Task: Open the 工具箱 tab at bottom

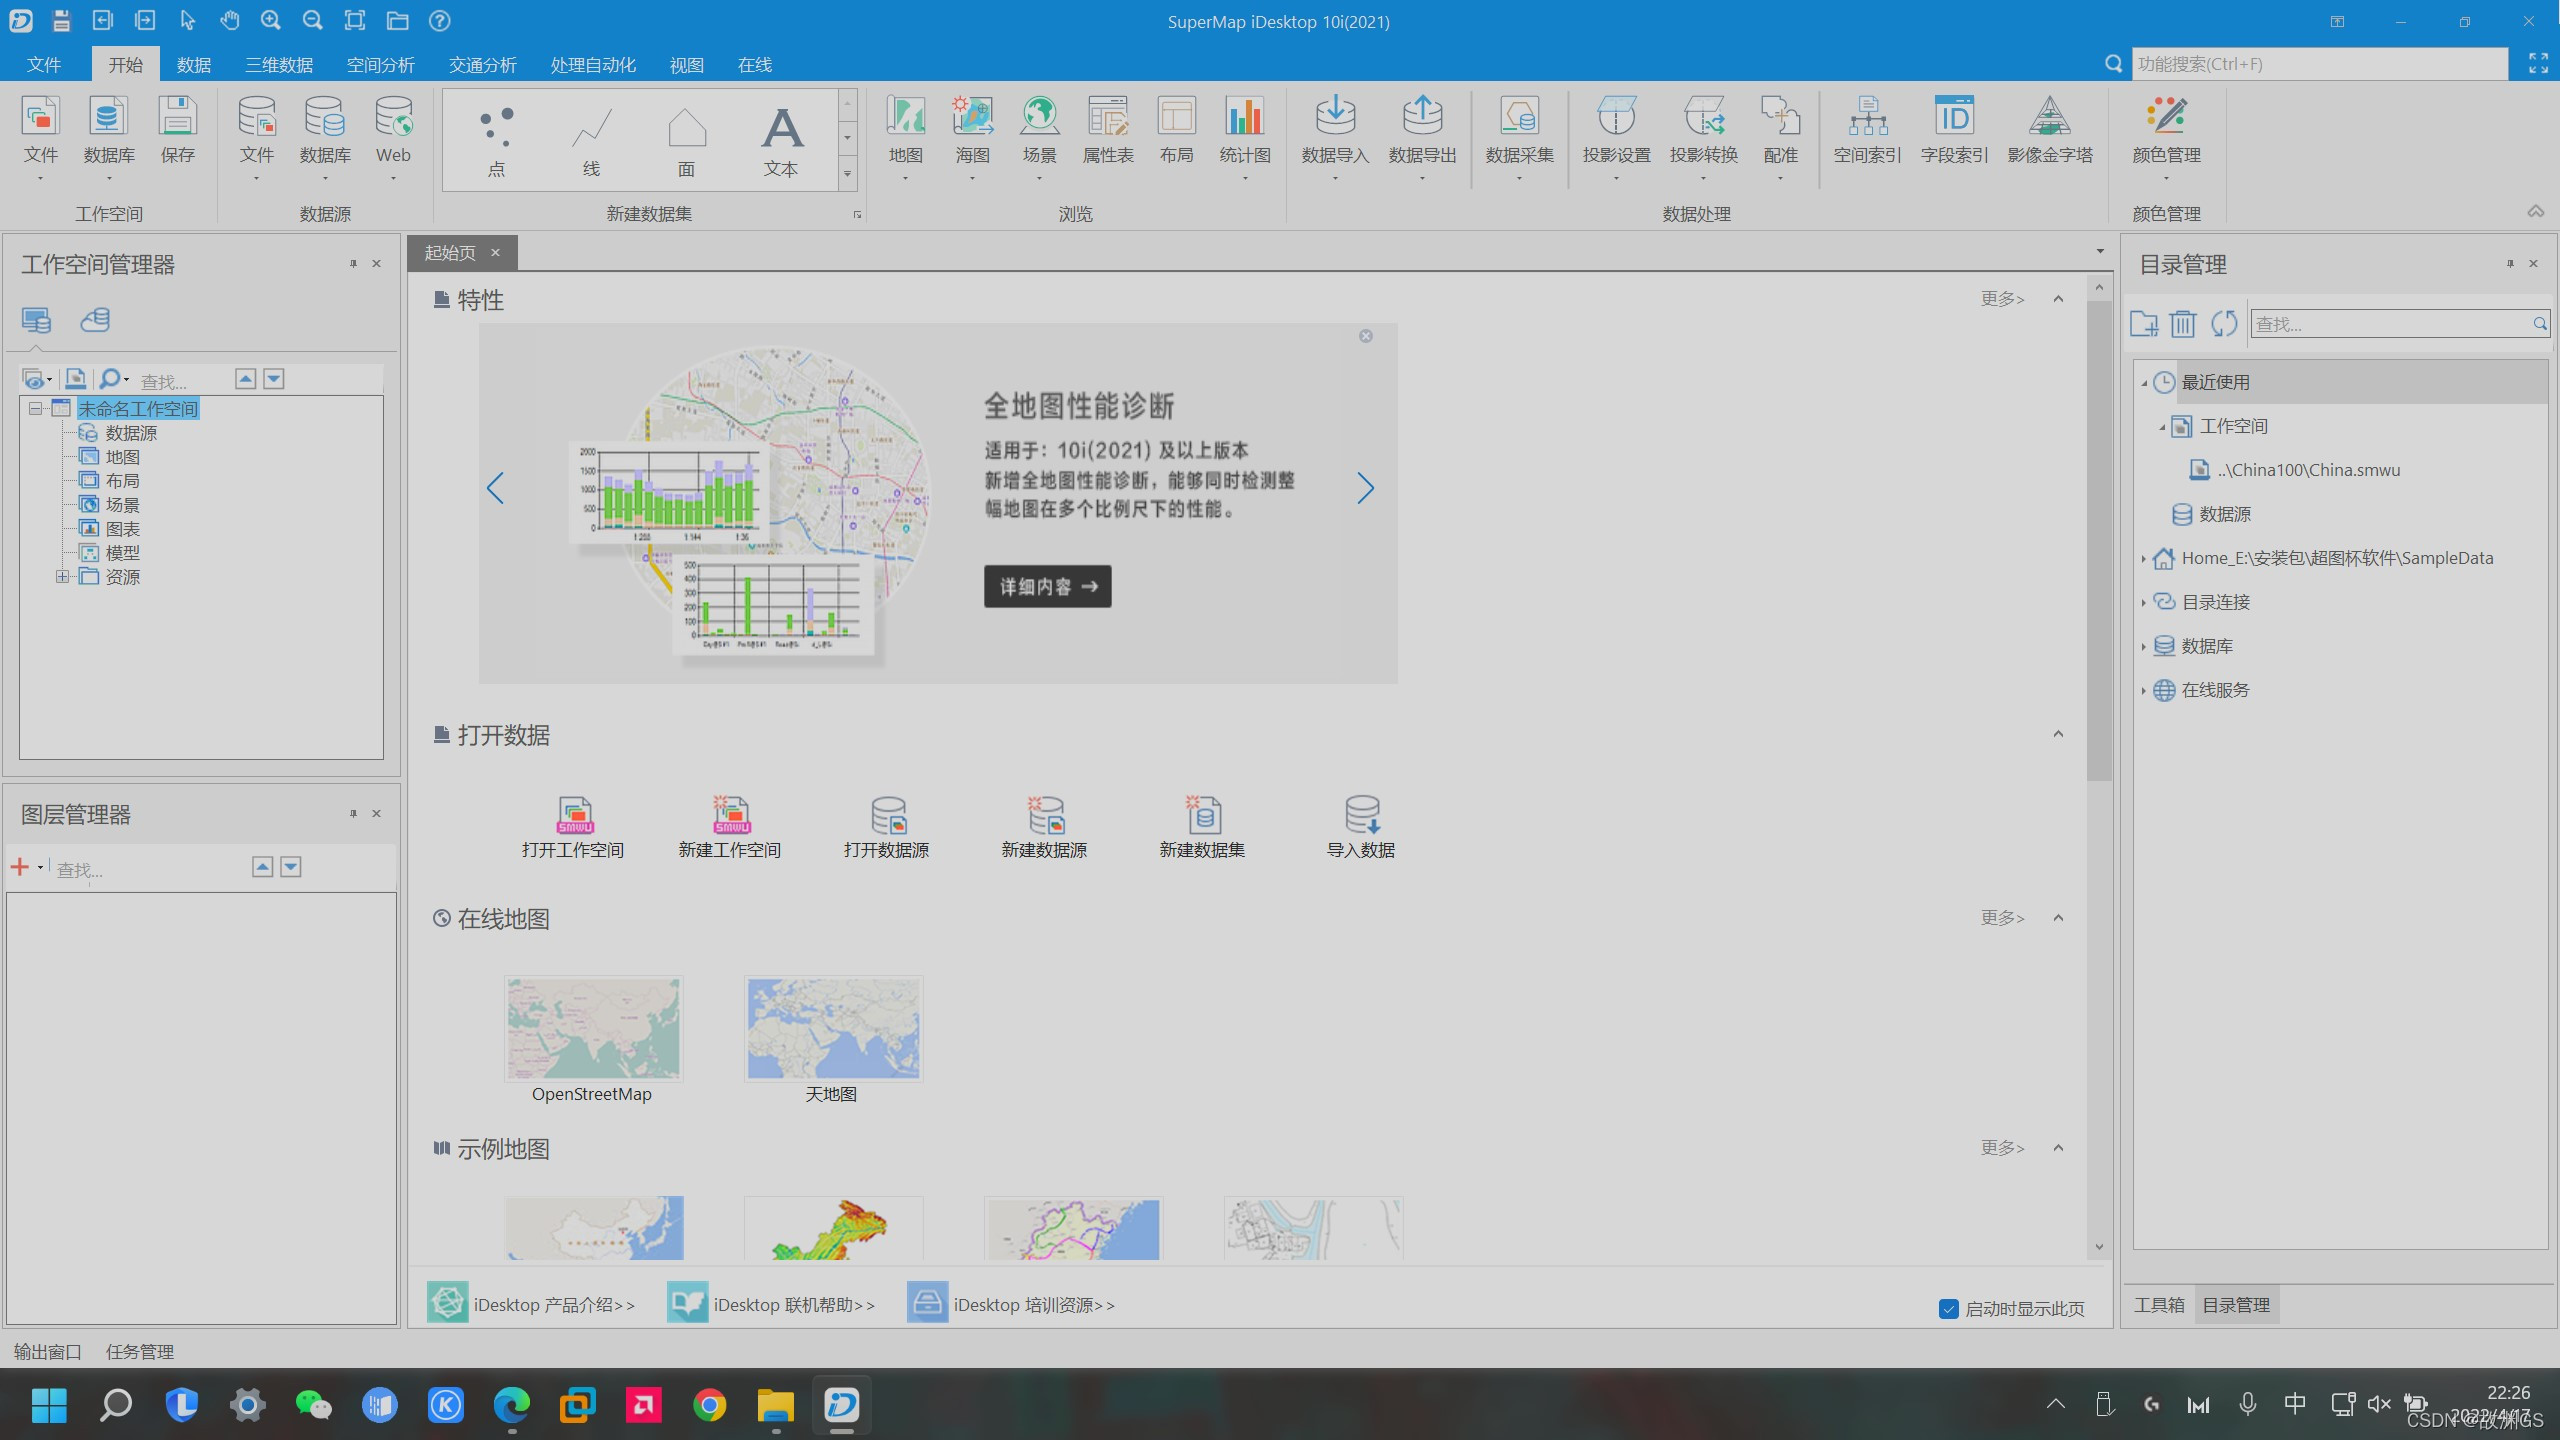Action: [x=2158, y=1305]
